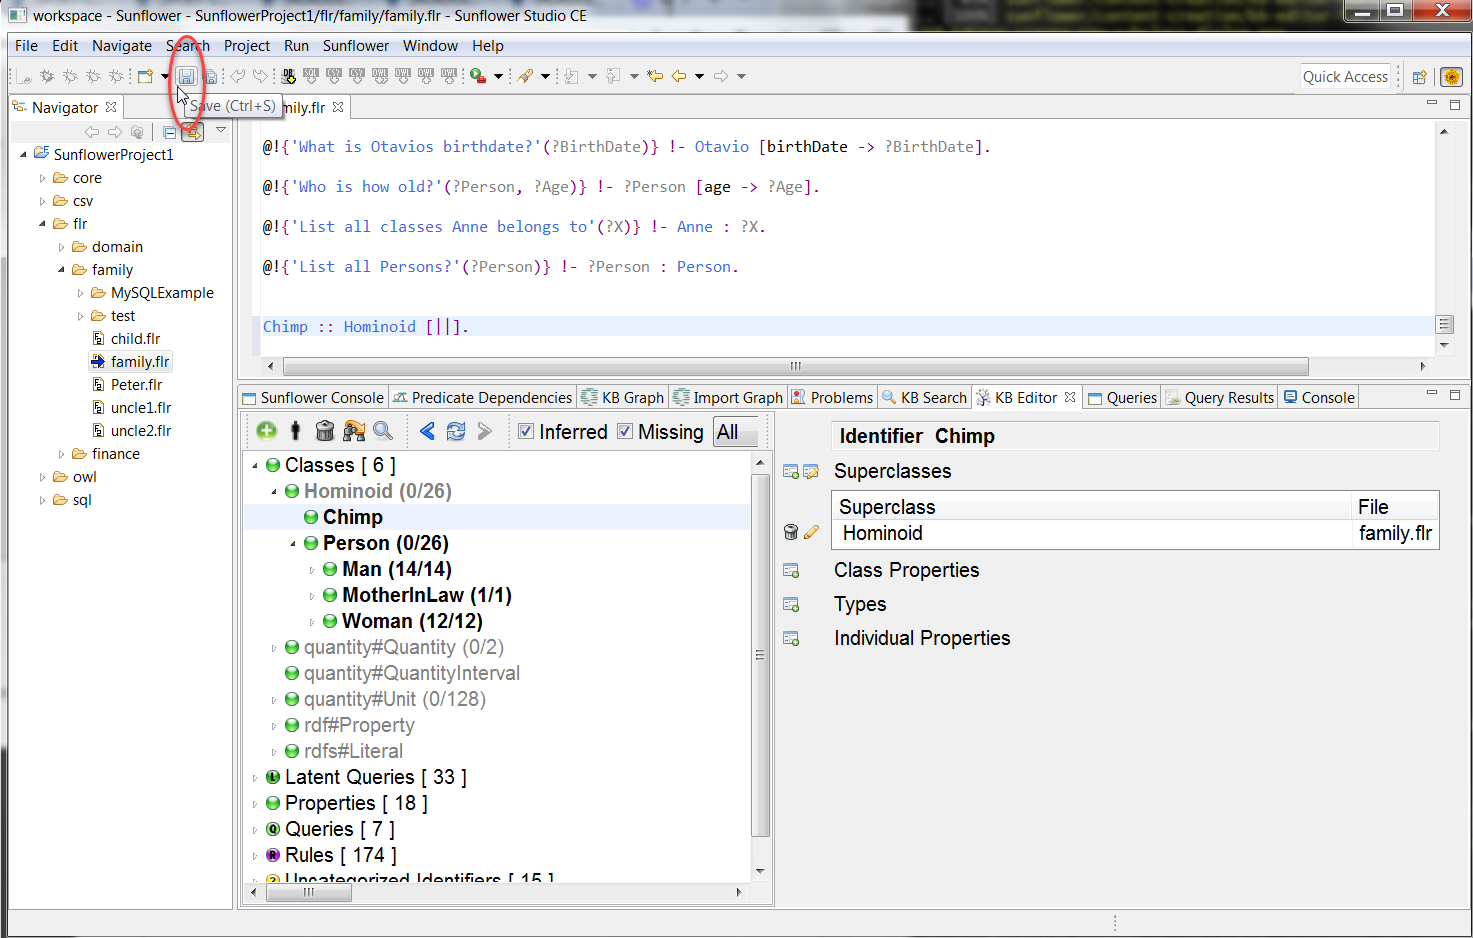Toggle the Inferred checkbox
The height and width of the screenshot is (938, 1473).
point(526,432)
